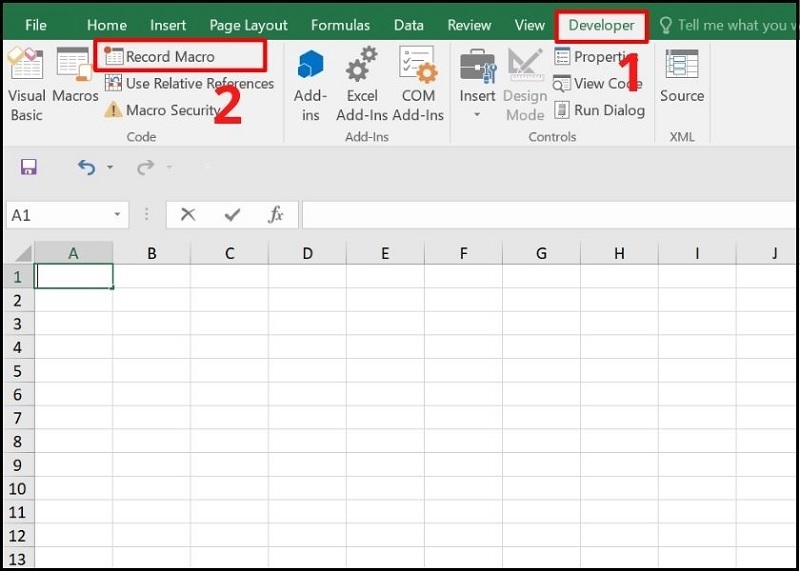Select column D header
This screenshot has height=571, width=800.
coord(307,254)
